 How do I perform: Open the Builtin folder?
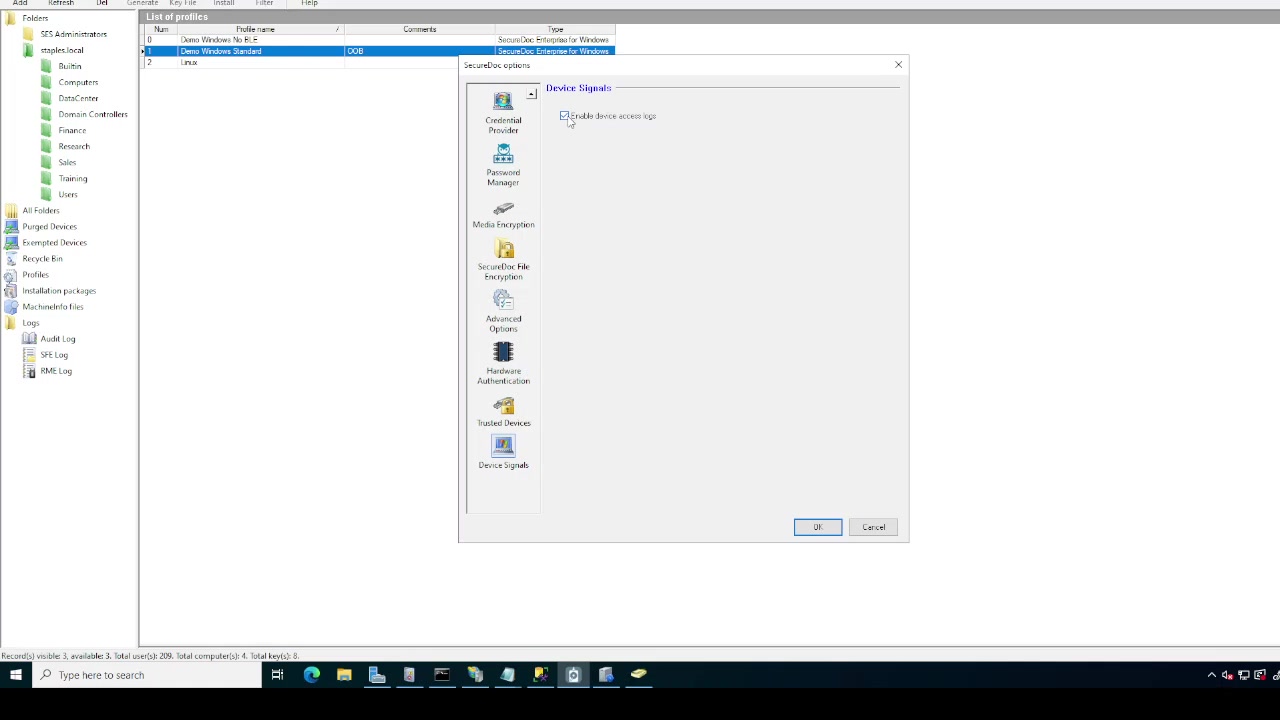pos(69,66)
